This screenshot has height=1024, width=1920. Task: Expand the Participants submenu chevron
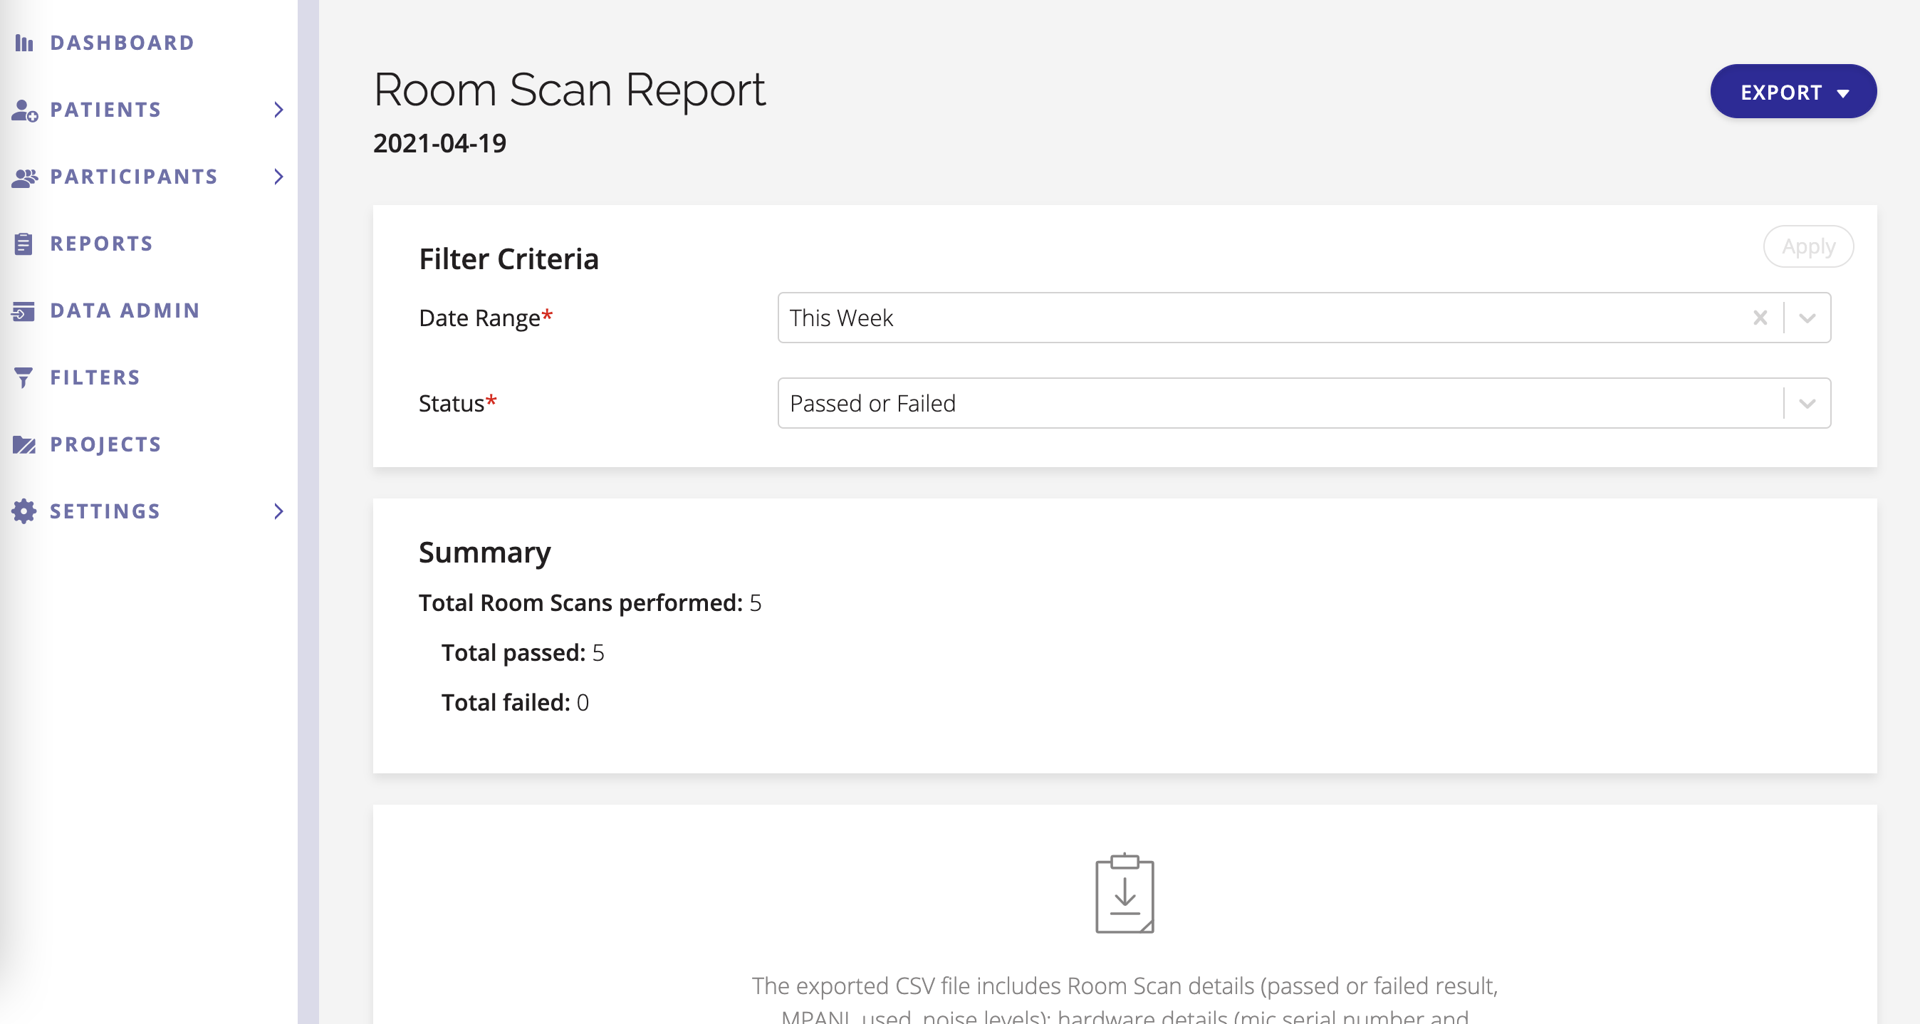[x=279, y=177]
